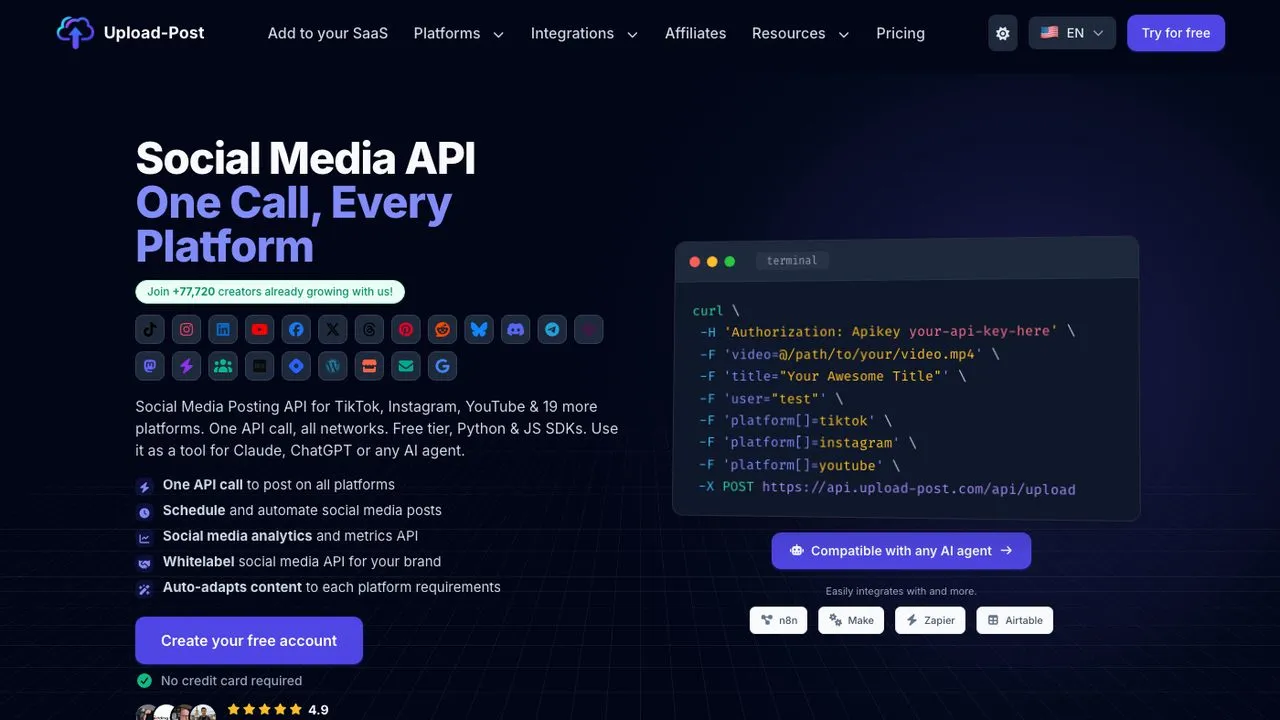Open the Zapier integration chip

[931, 620]
